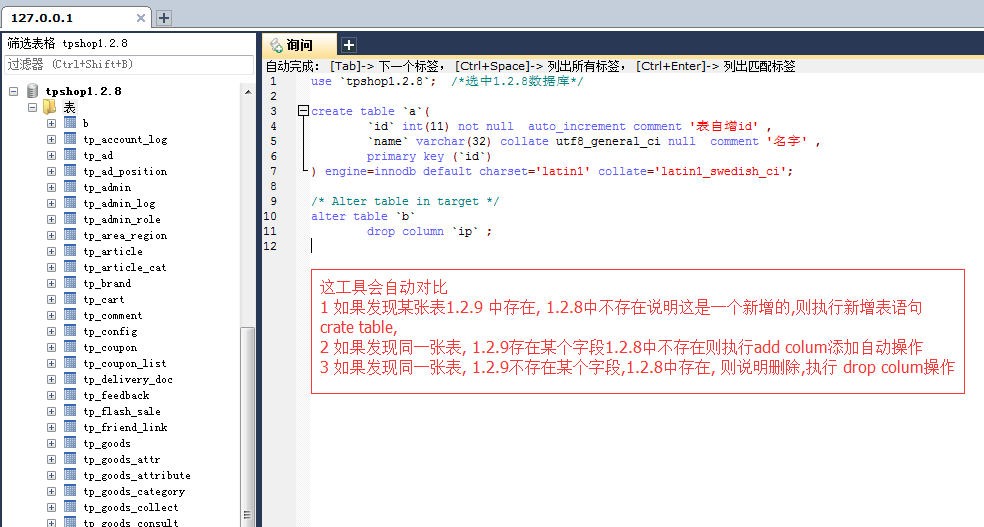This screenshot has height=527, width=984.
Task: Click the filter input field 过滤器
Action: 126,64
